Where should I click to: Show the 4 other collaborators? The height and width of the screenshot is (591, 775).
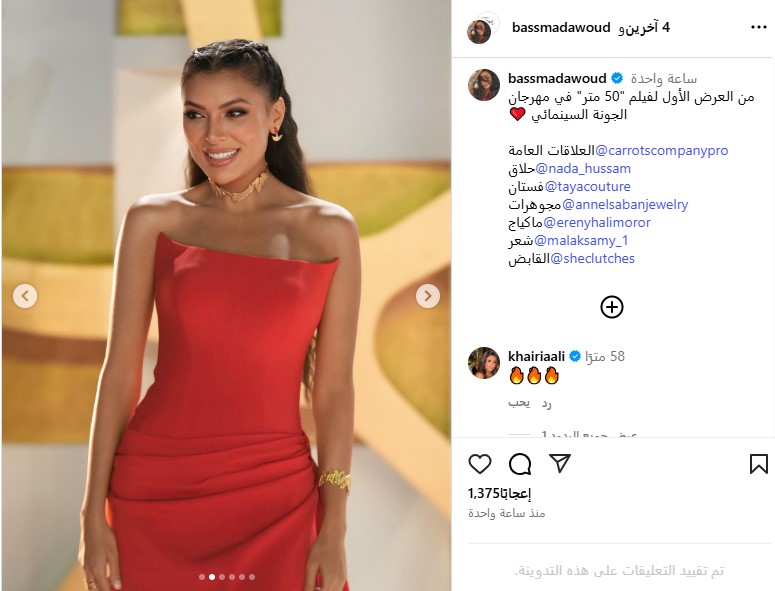(x=644, y=28)
